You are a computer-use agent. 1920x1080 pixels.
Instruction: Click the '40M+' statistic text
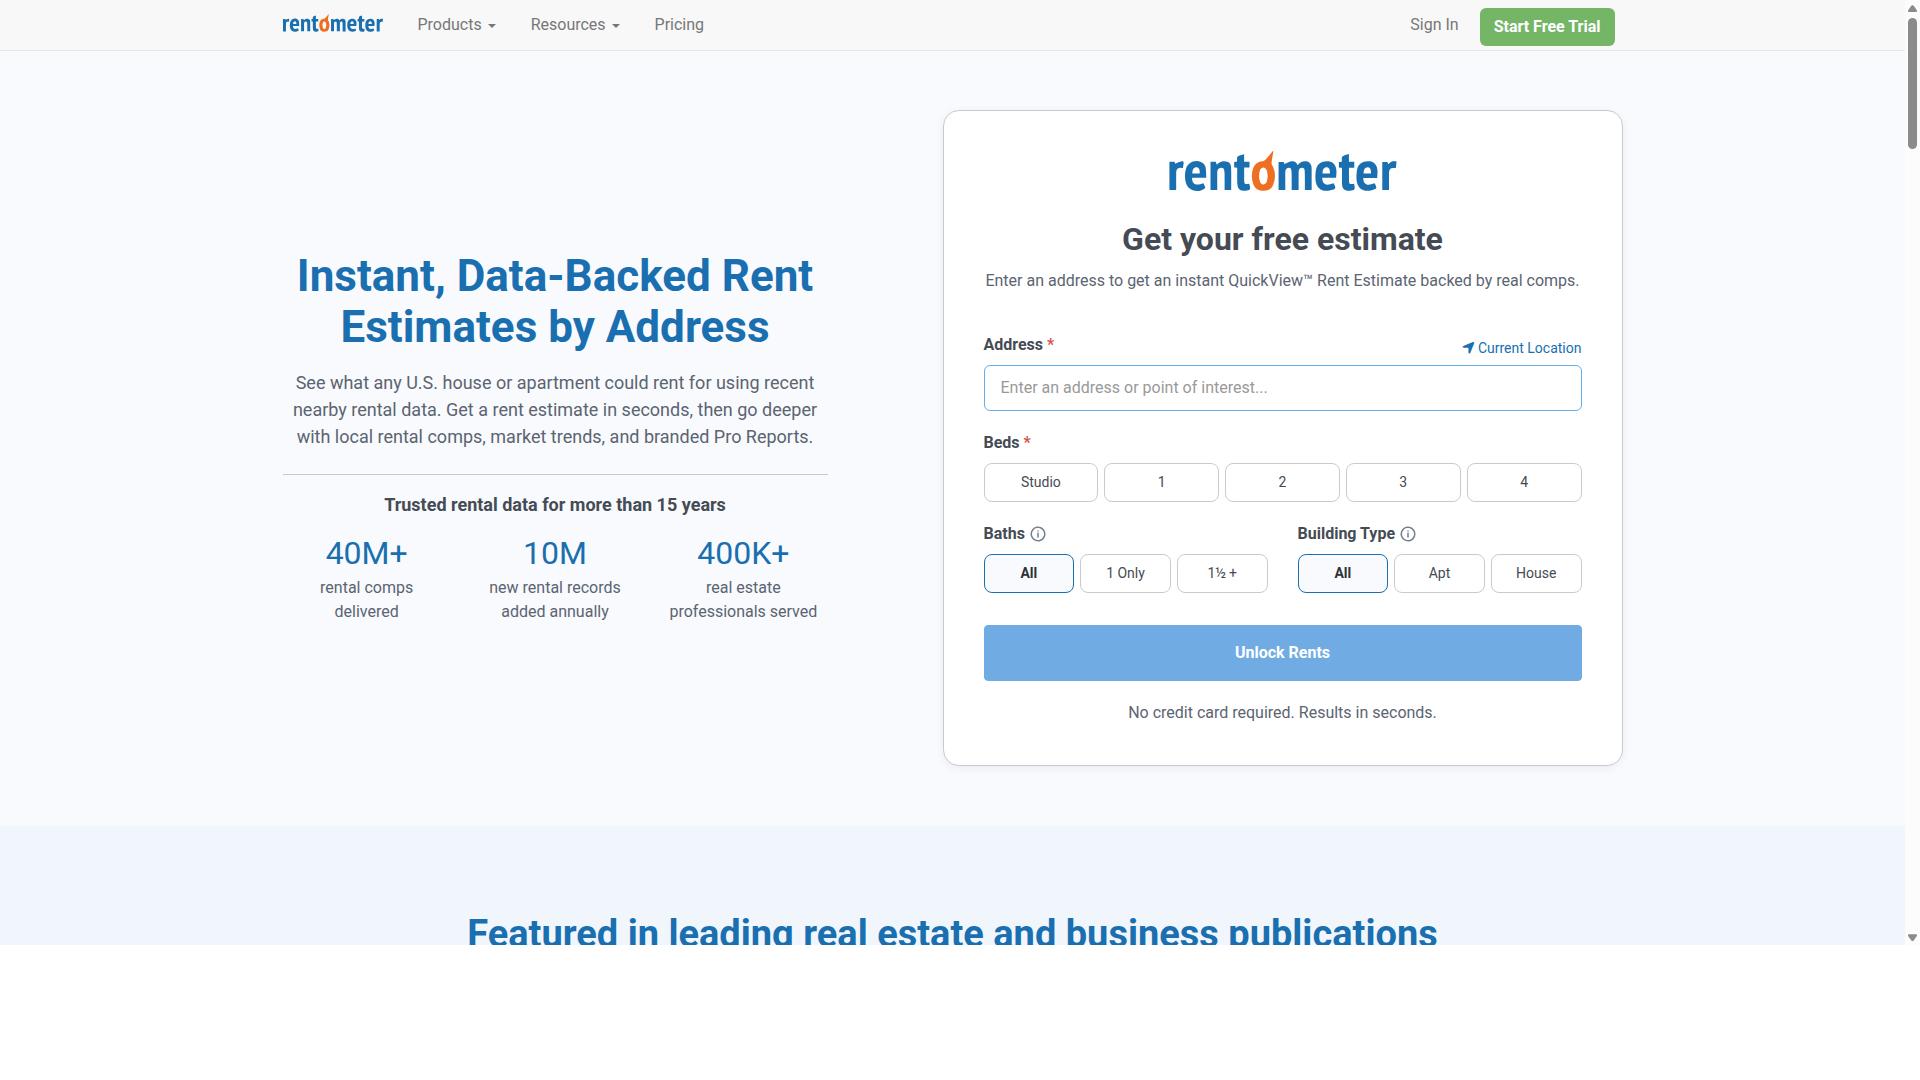click(x=367, y=553)
